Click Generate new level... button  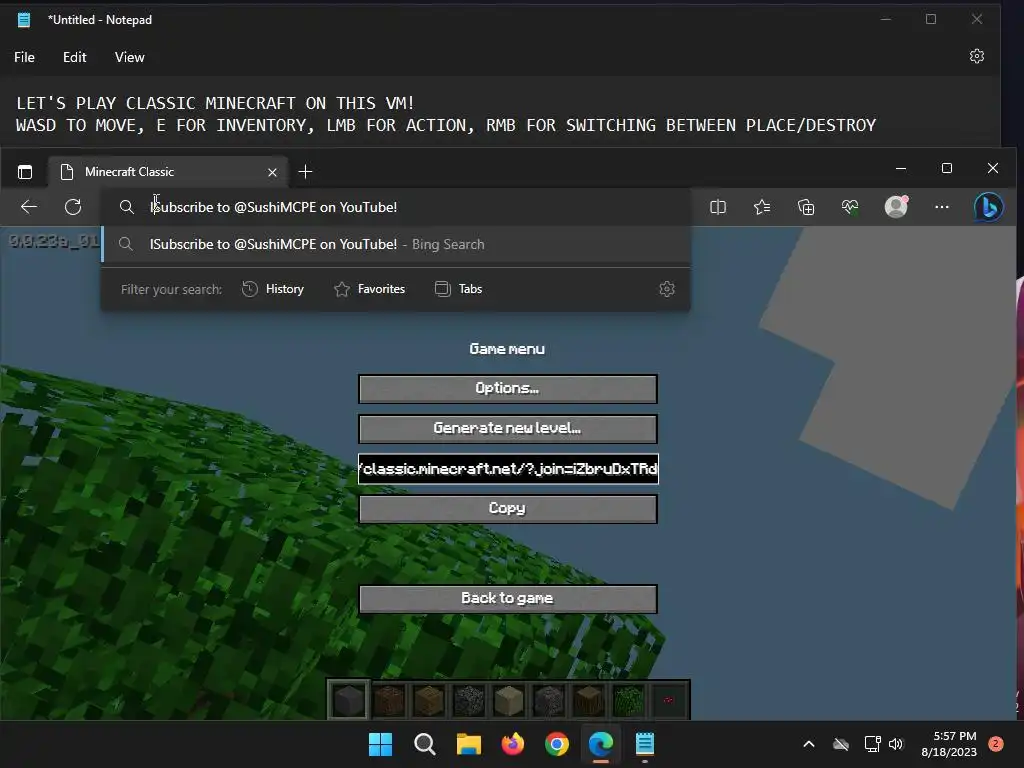coord(507,428)
